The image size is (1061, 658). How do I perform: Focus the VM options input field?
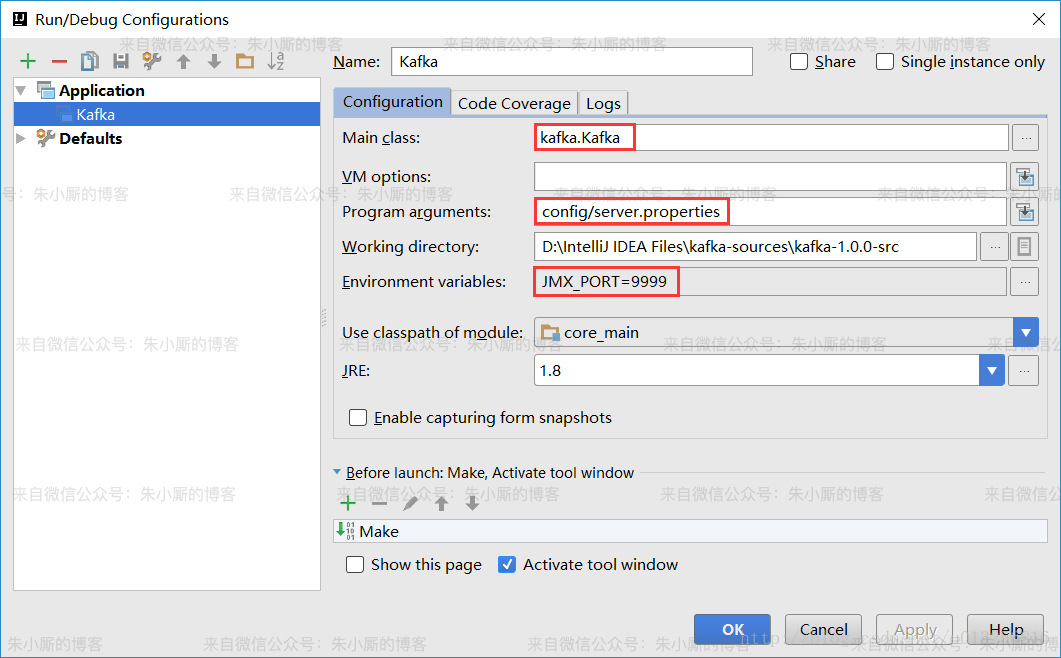[770, 177]
